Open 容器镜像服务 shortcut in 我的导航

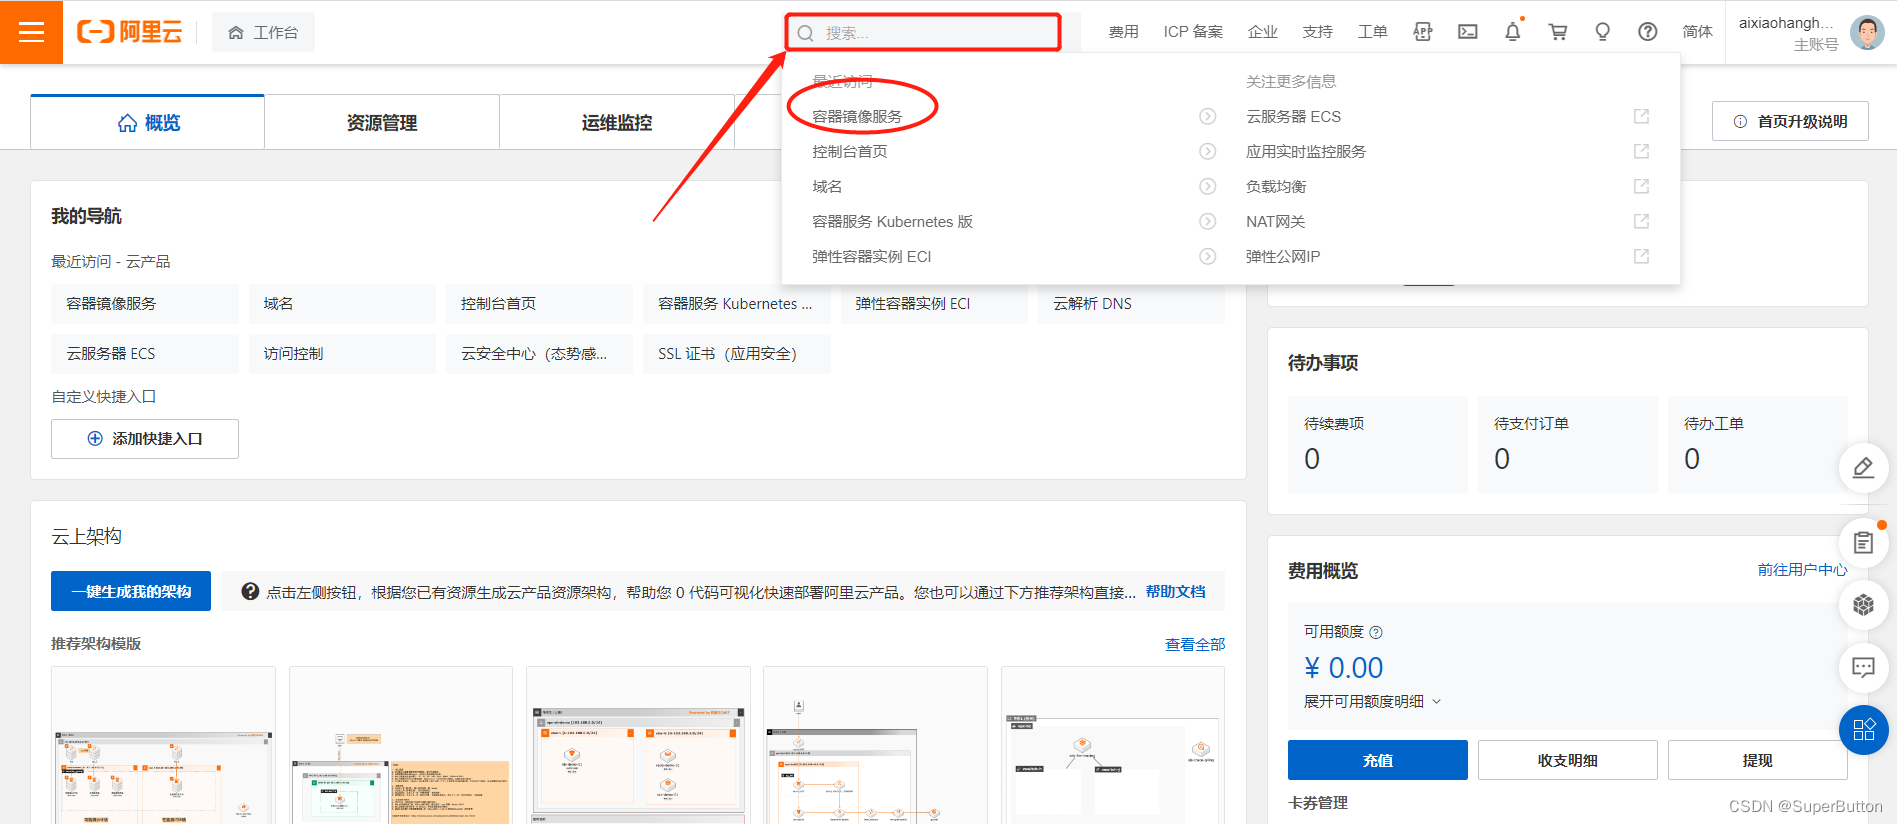(x=145, y=304)
